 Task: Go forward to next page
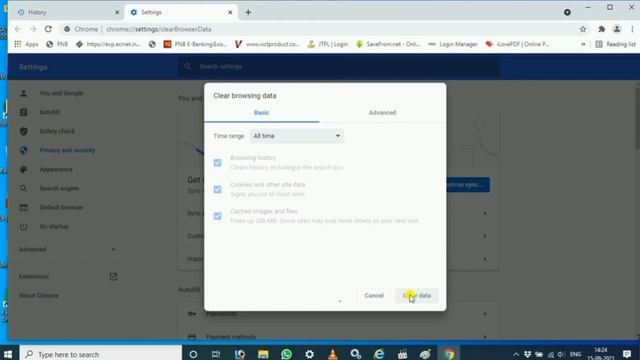point(33,29)
